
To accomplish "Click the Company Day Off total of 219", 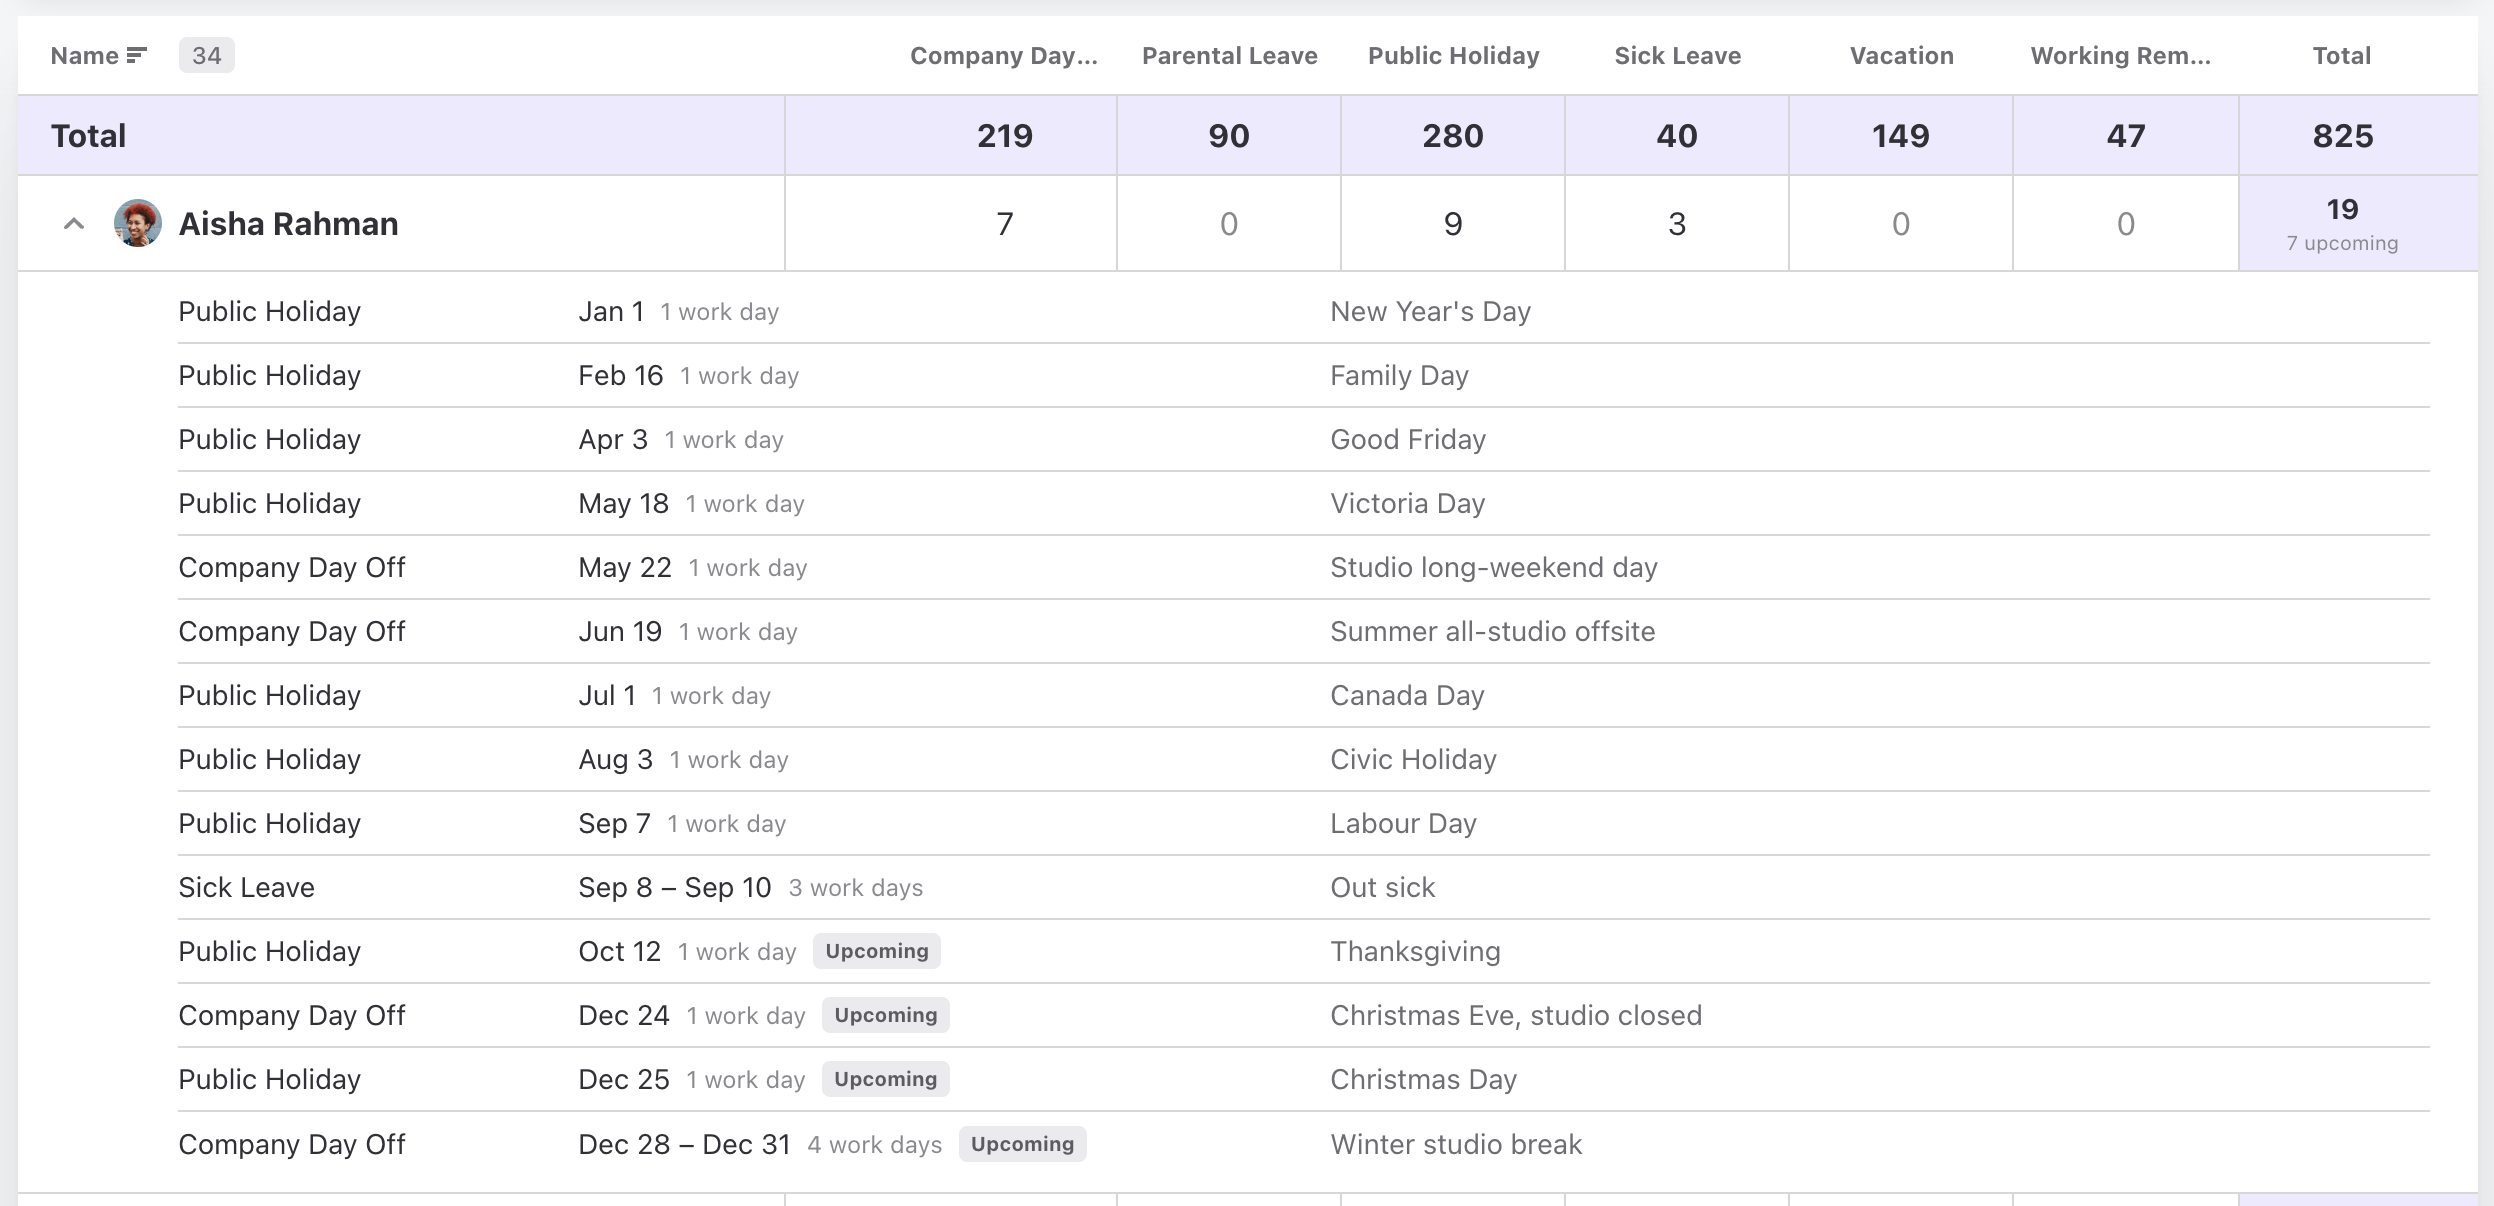I will 1005,136.
